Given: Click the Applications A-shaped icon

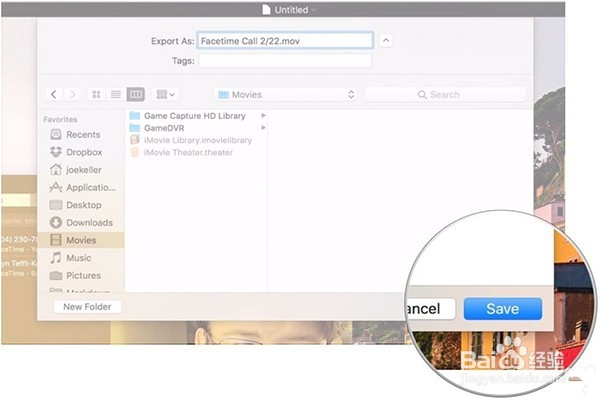Looking at the screenshot, I should point(56,187).
